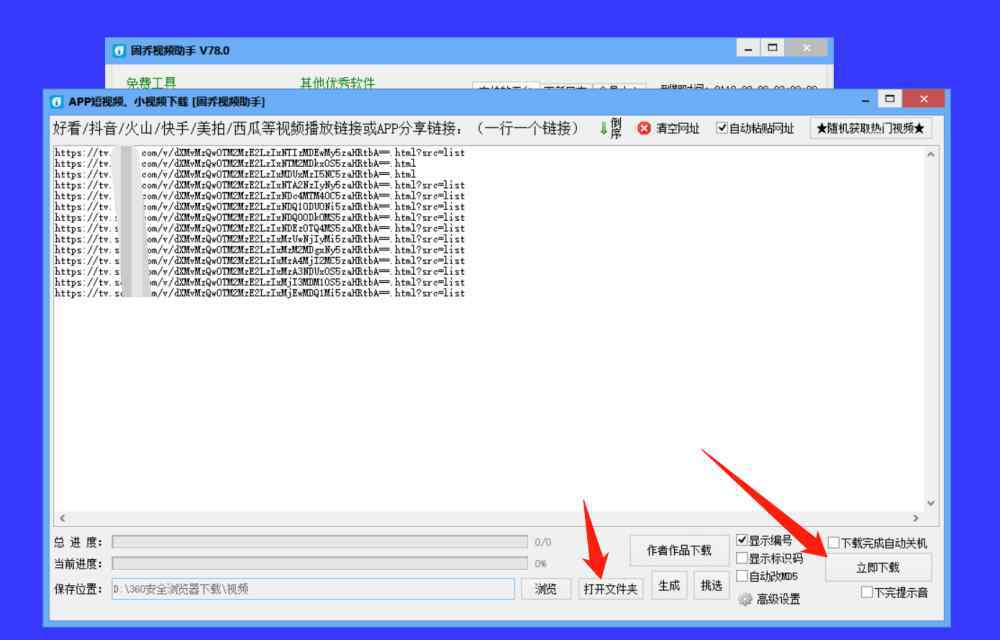Image resolution: width=1000 pixels, height=640 pixels.
Task: Click the first URL line in the list
Action: (x=260, y=152)
